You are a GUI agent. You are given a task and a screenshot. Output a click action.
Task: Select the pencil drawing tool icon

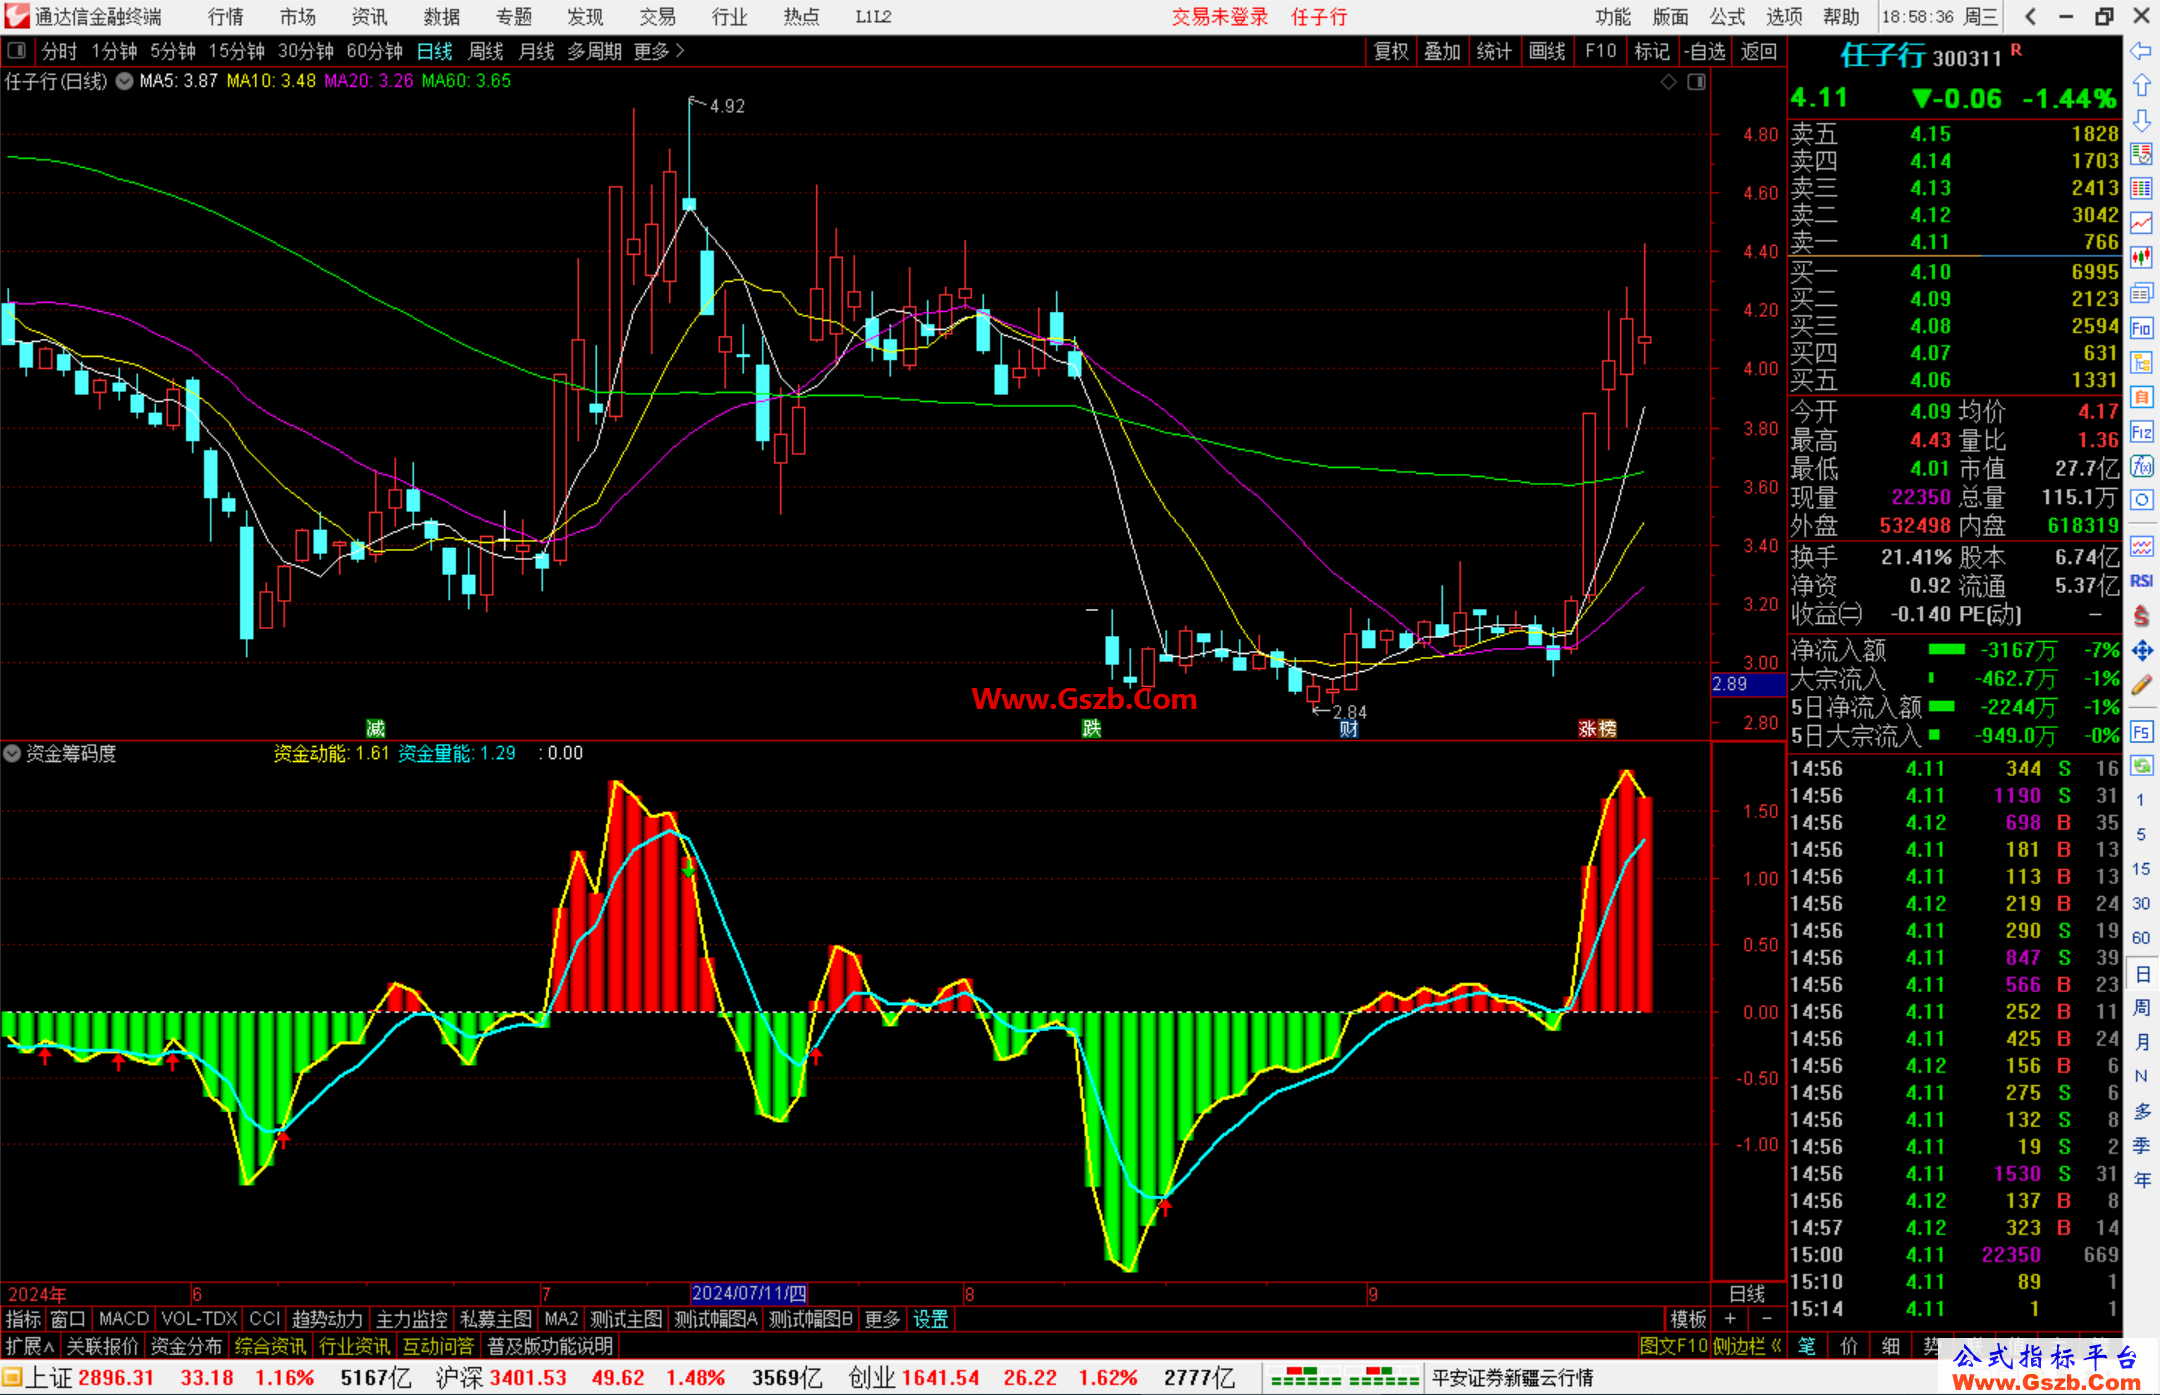[x=2141, y=685]
